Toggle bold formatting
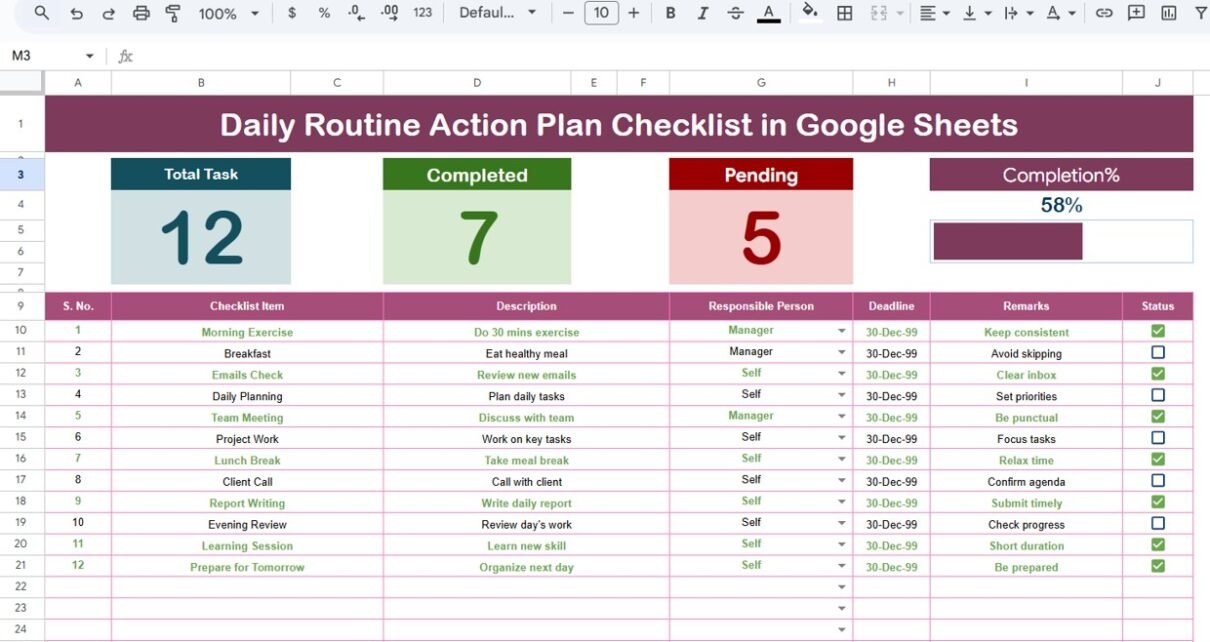The width and height of the screenshot is (1210, 642). tap(670, 13)
